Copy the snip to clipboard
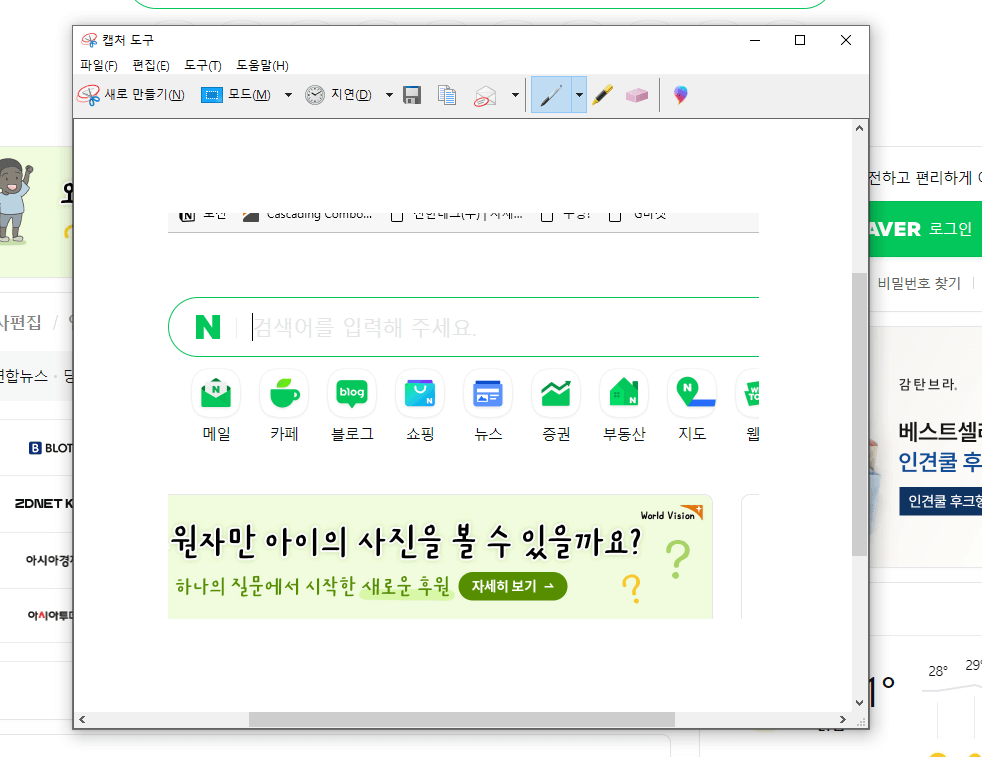Viewport: 982px width, 757px height. pos(447,94)
